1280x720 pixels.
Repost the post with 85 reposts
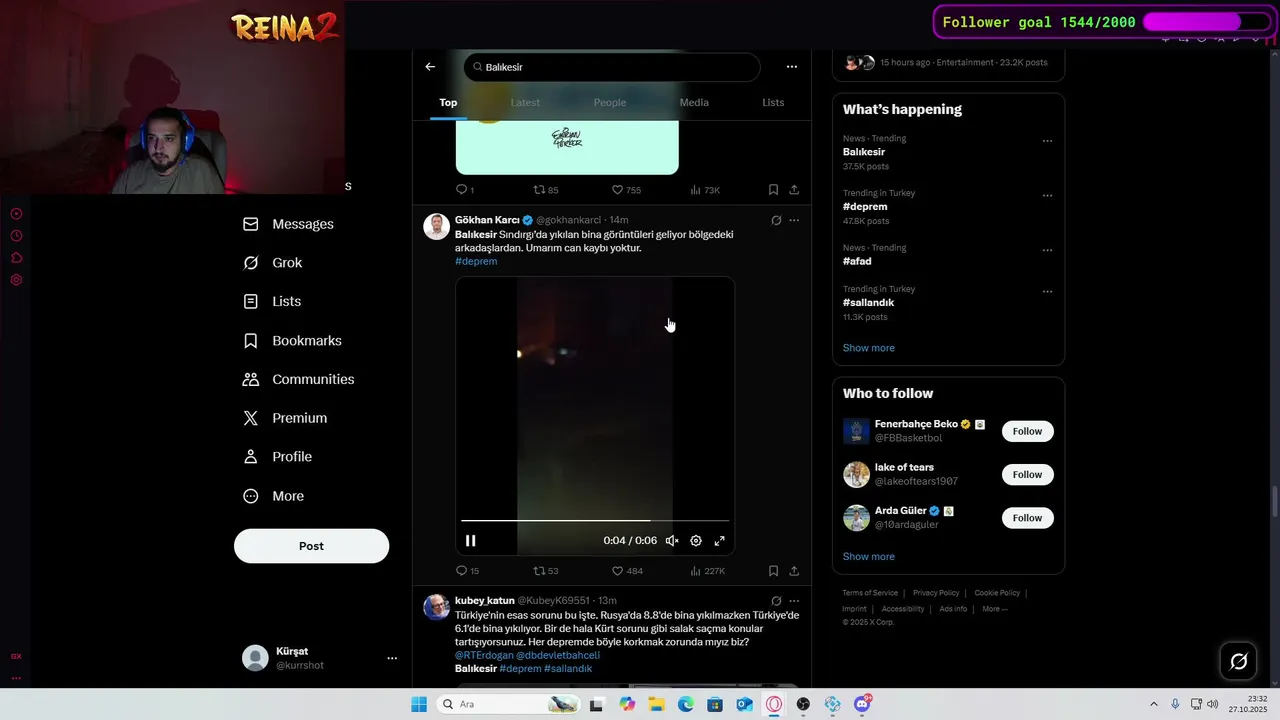[545, 190]
